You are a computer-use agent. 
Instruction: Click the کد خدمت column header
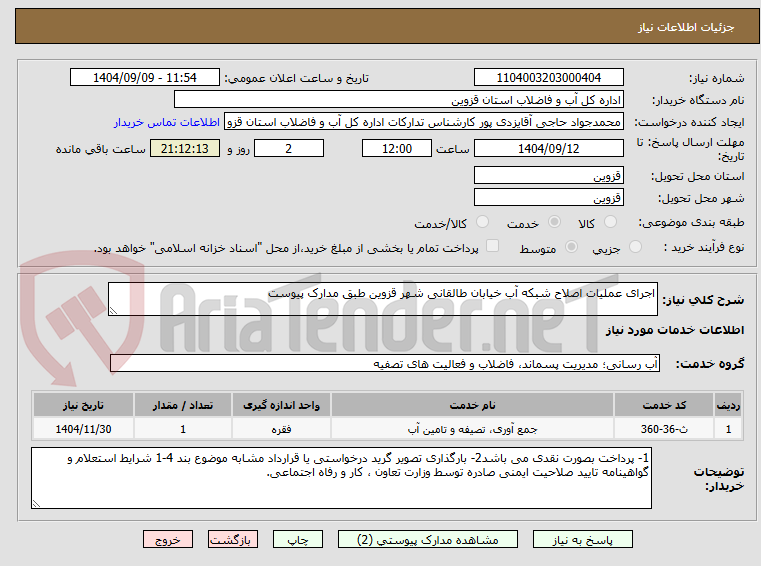pos(664,405)
